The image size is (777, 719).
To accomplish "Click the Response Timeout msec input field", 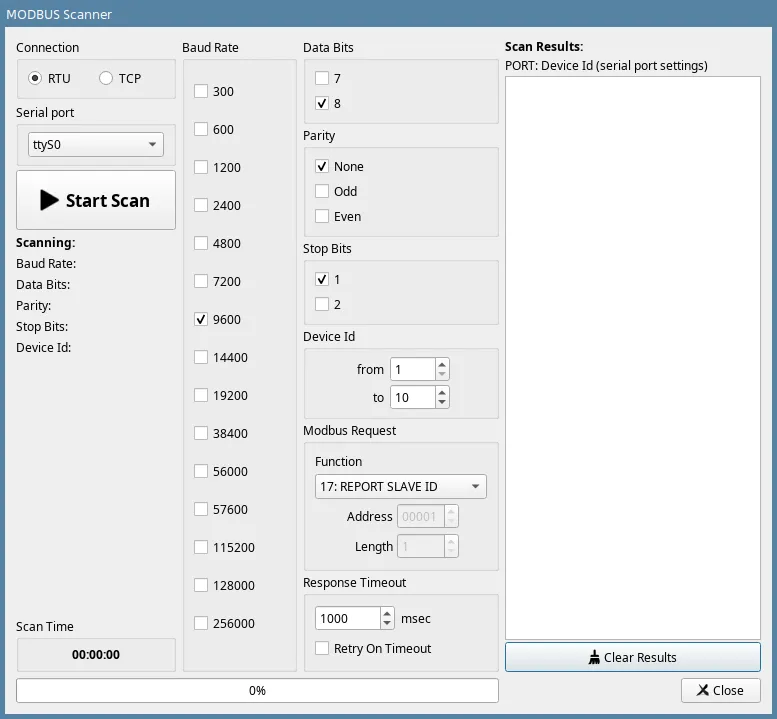I will (347, 618).
